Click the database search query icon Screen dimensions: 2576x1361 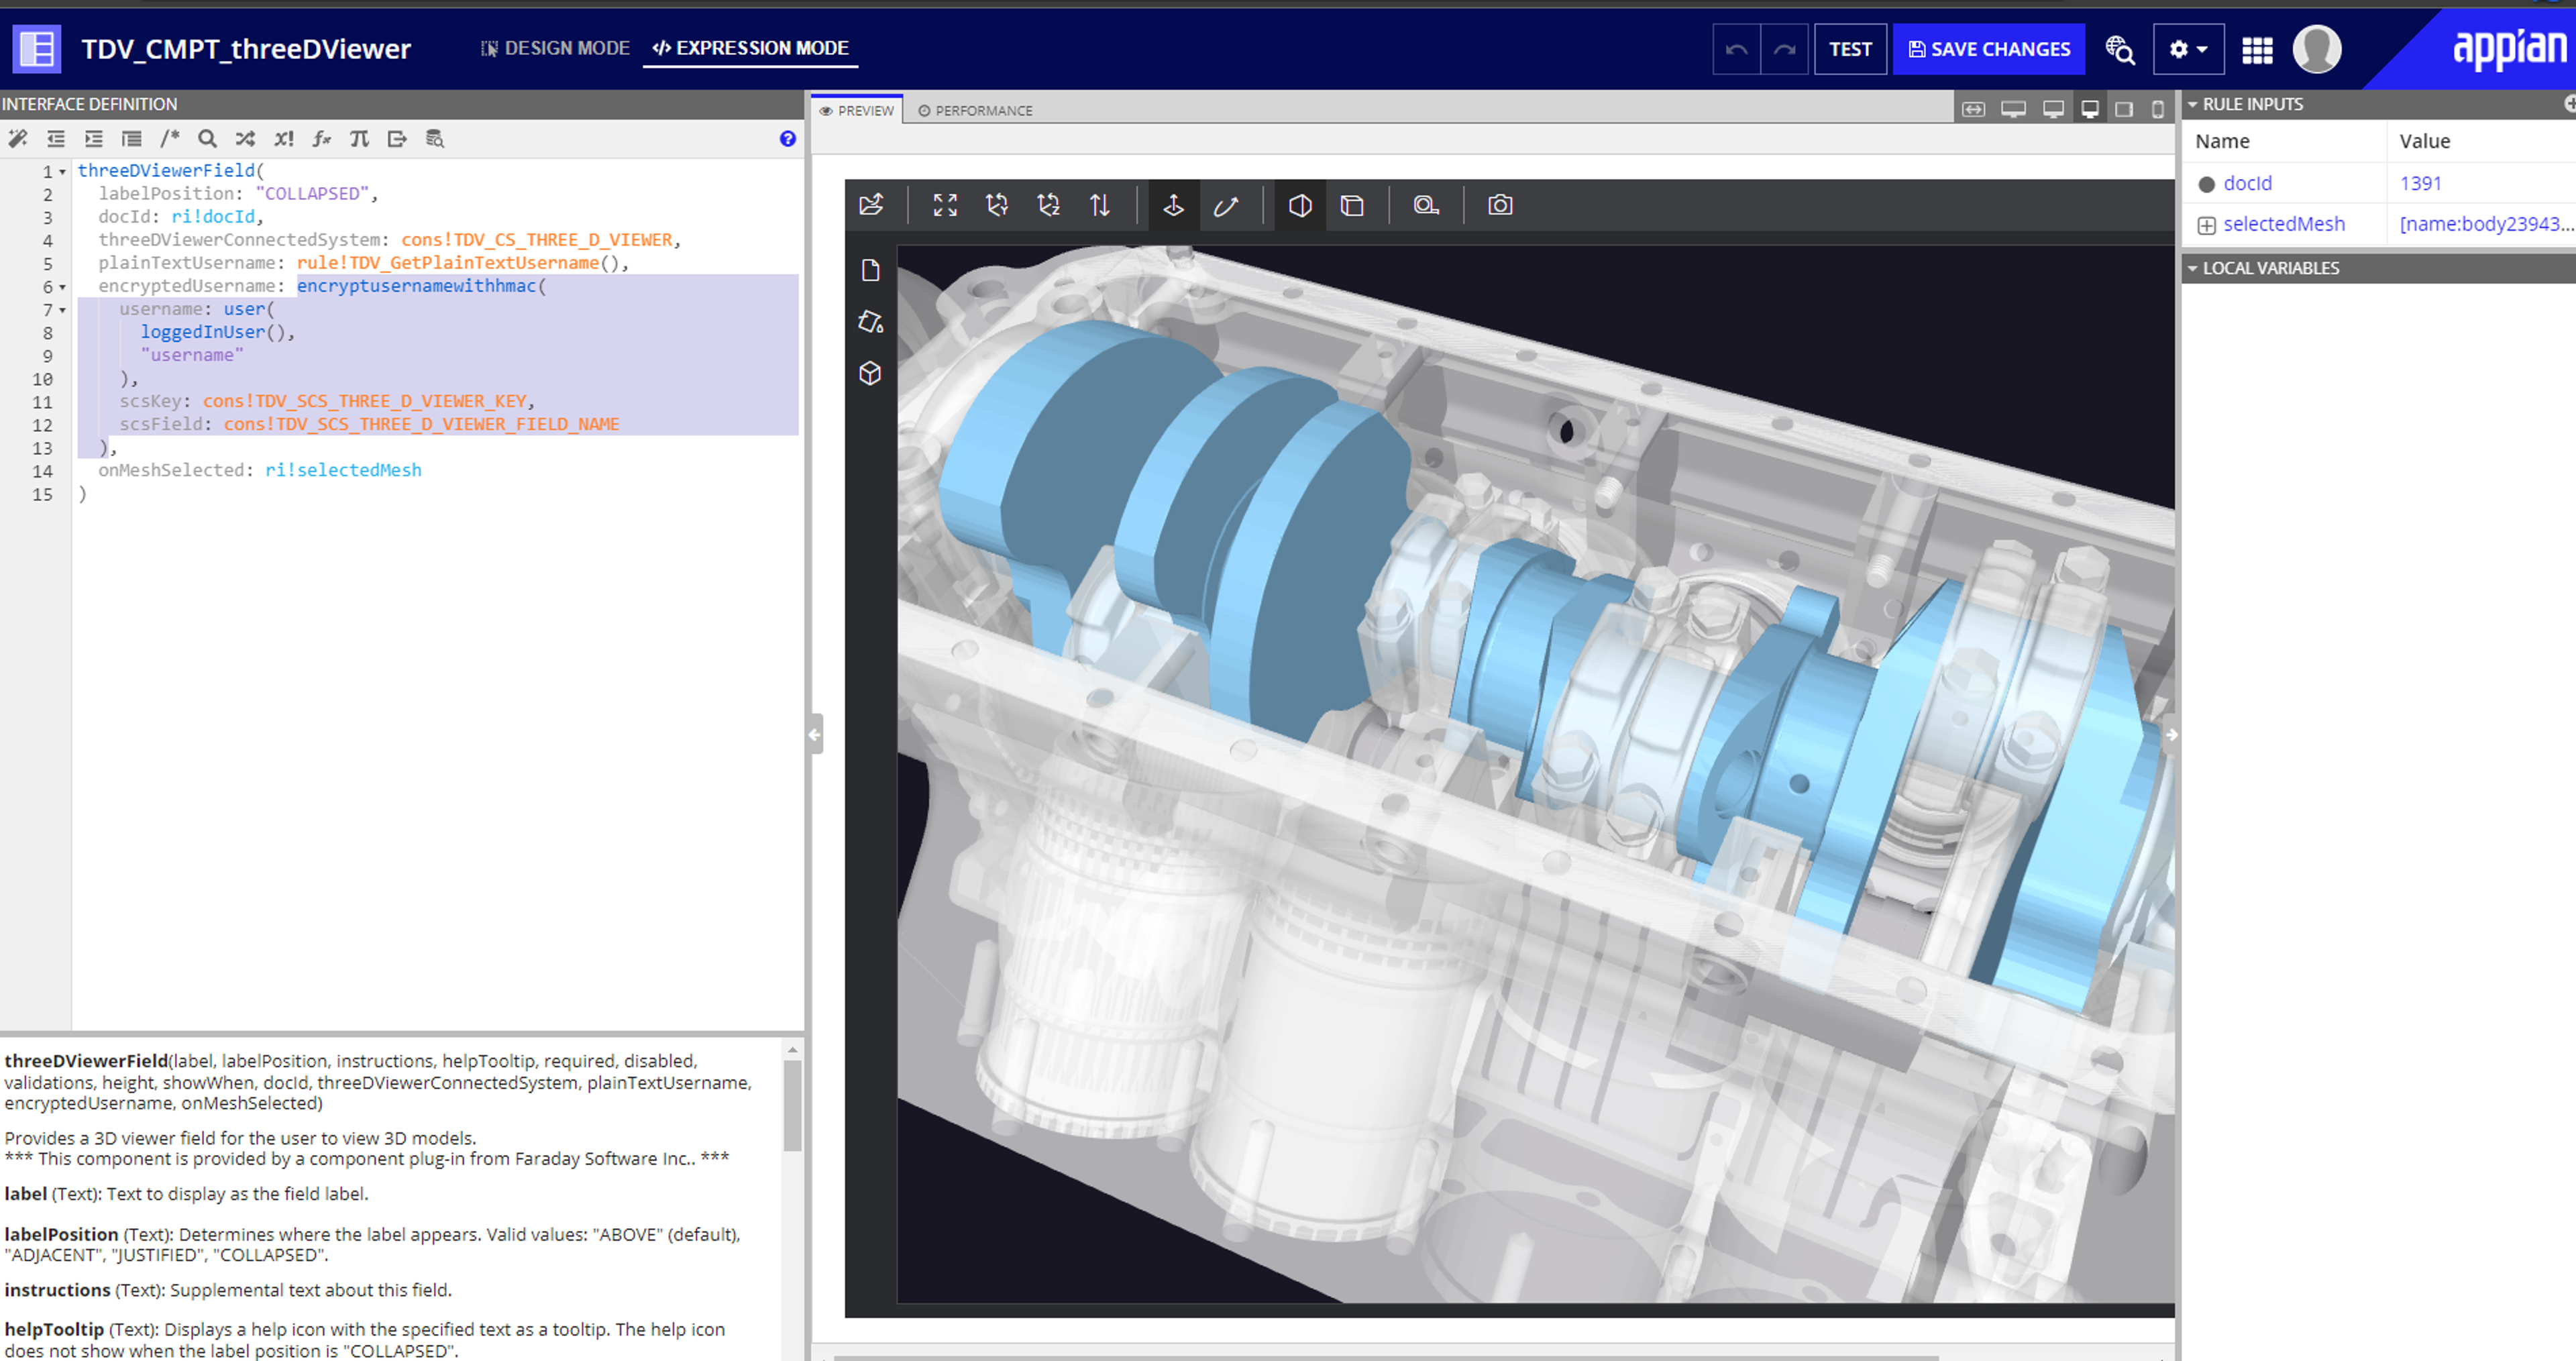coord(435,139)
